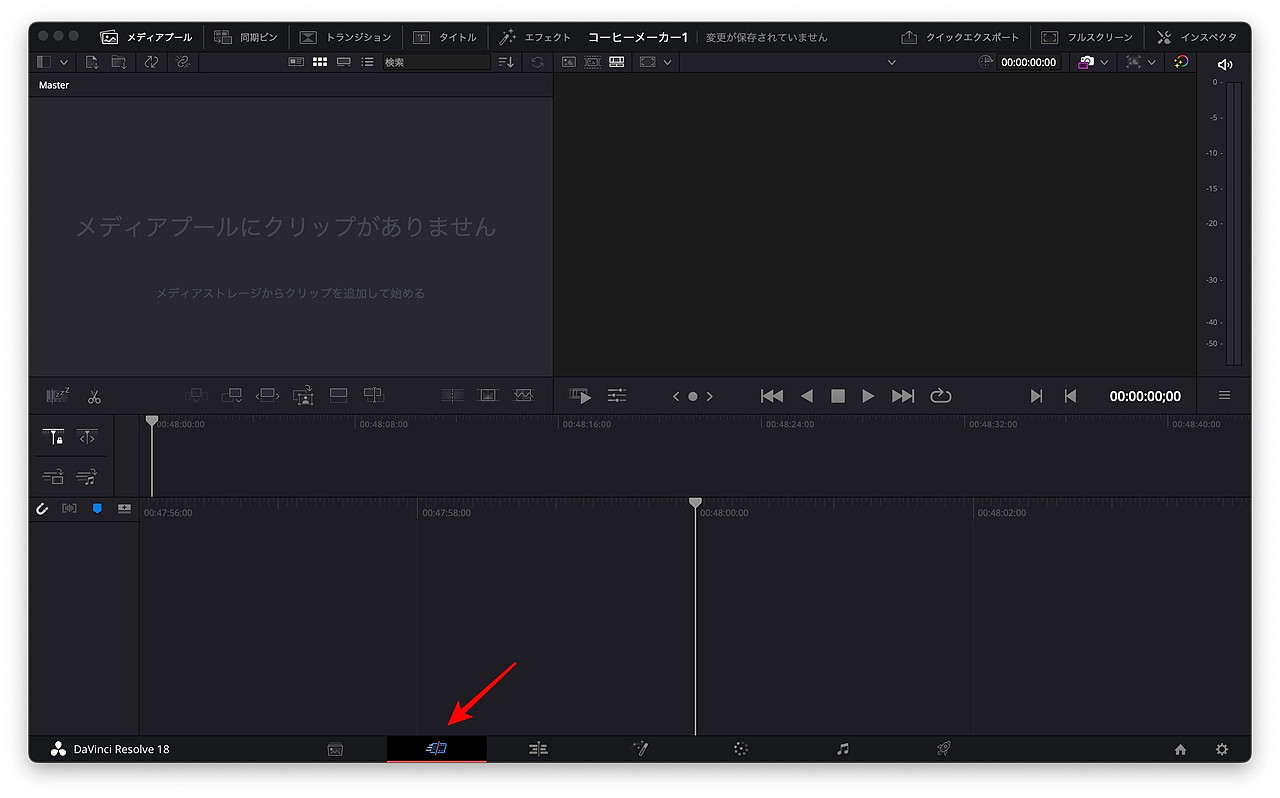Open the viewer Tools sliders icon
Image resolution: width=1280 pixels, height=798 pixels.
617,396
